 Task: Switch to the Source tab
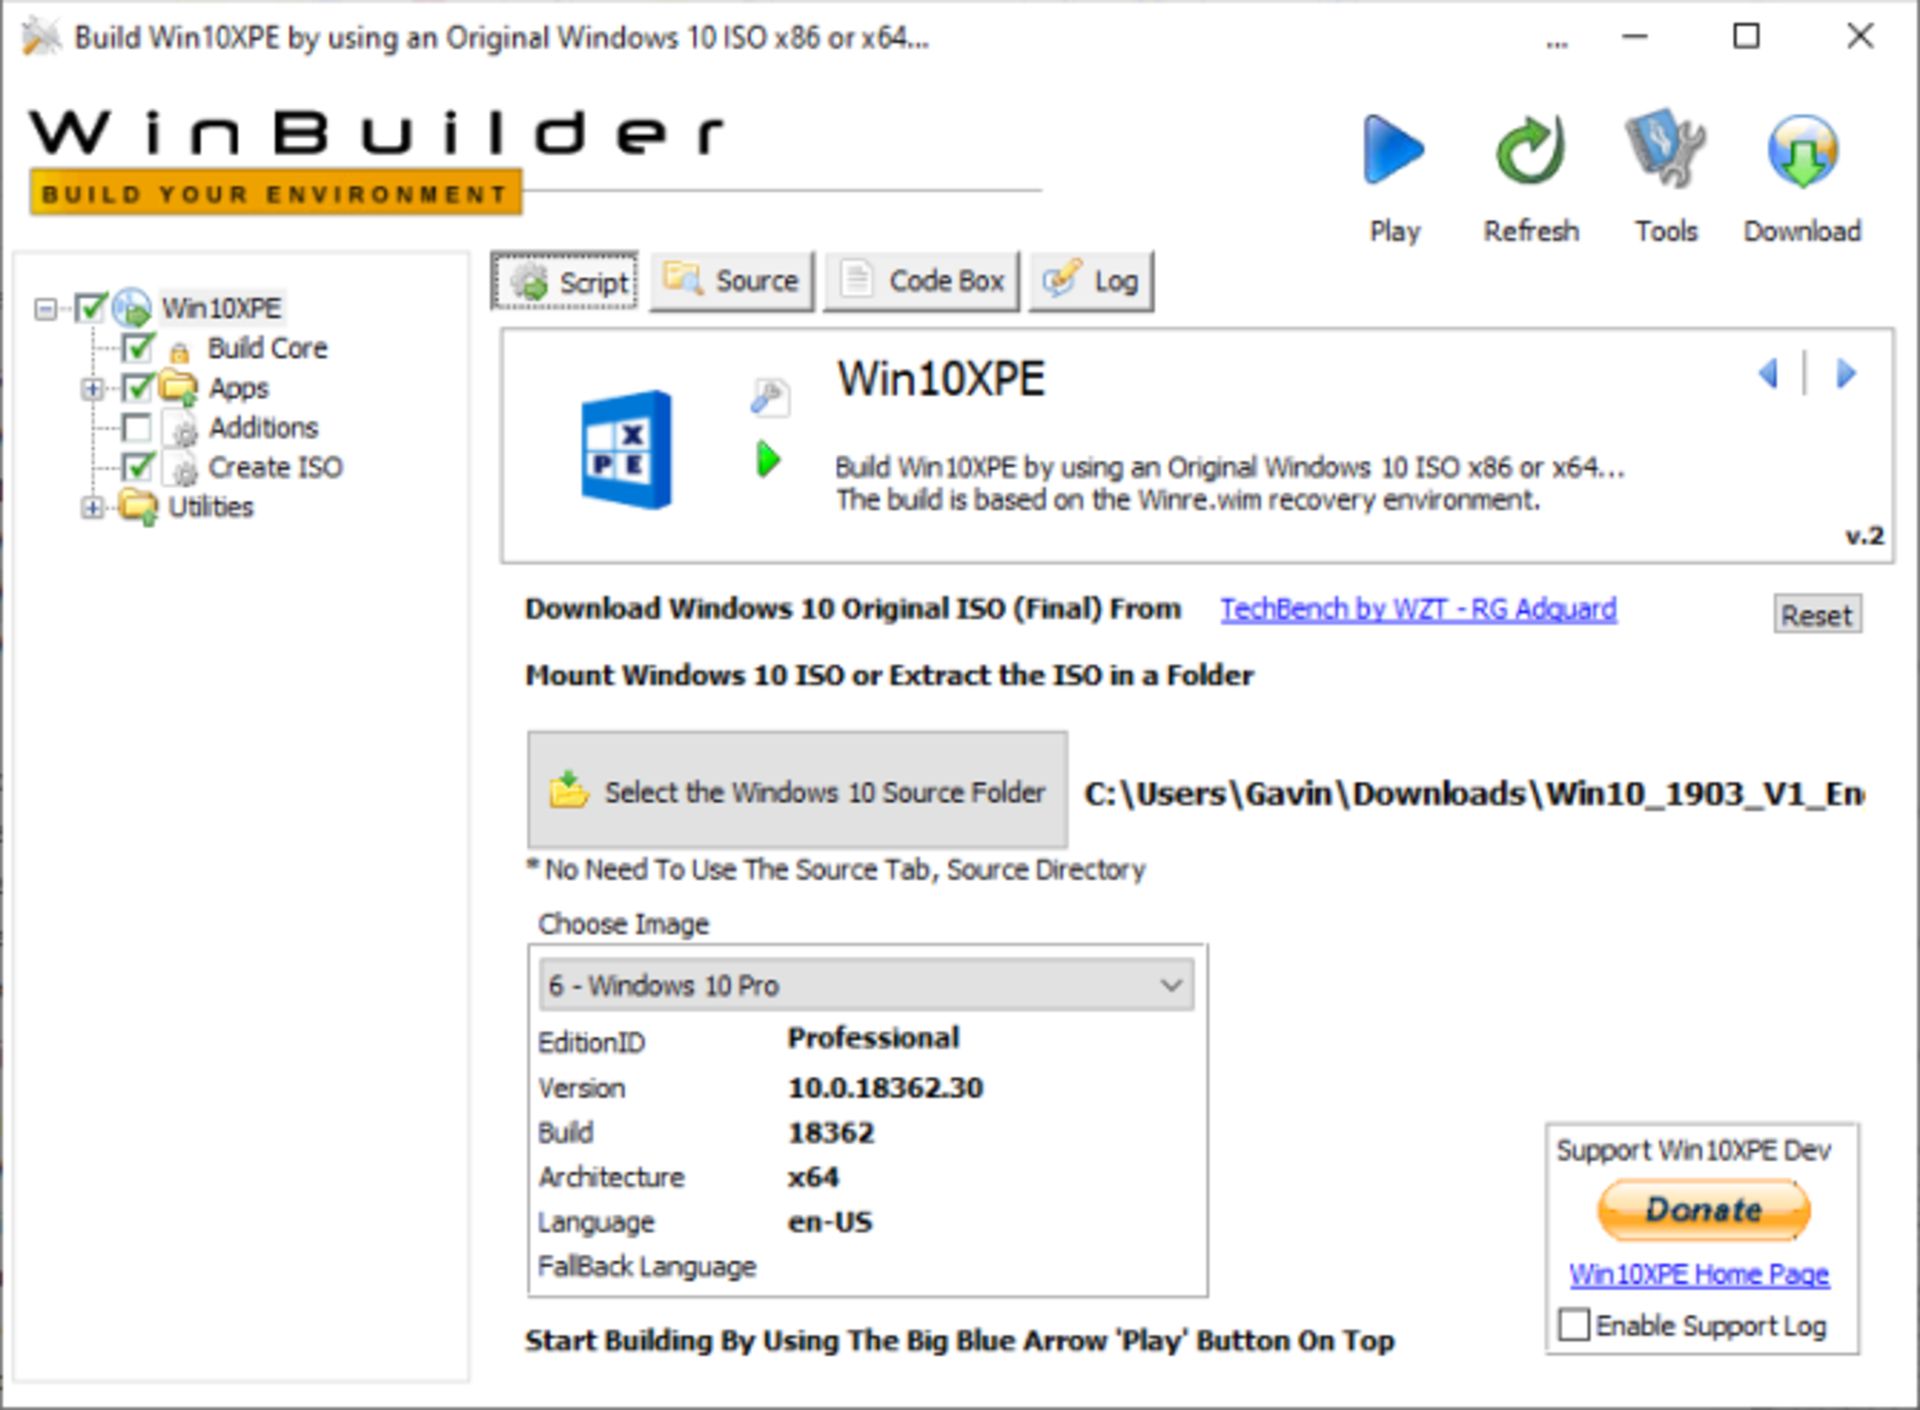pos(732,281)
